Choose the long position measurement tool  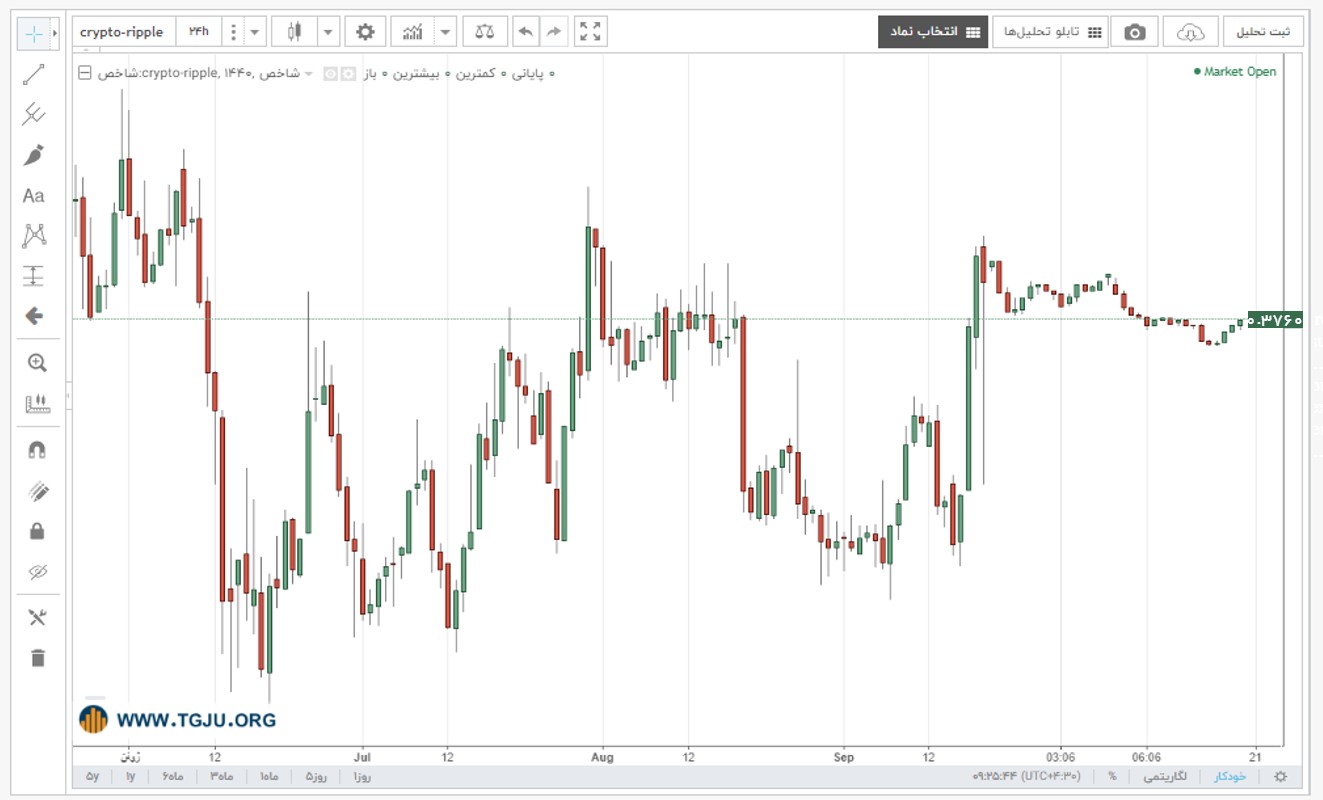point(34,276)
